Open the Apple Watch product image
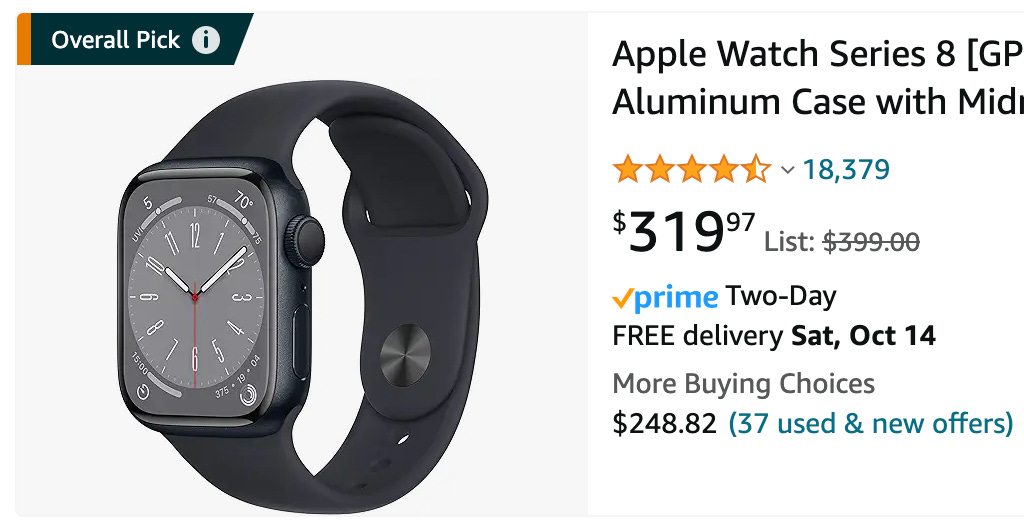 [x=302, y=296]
